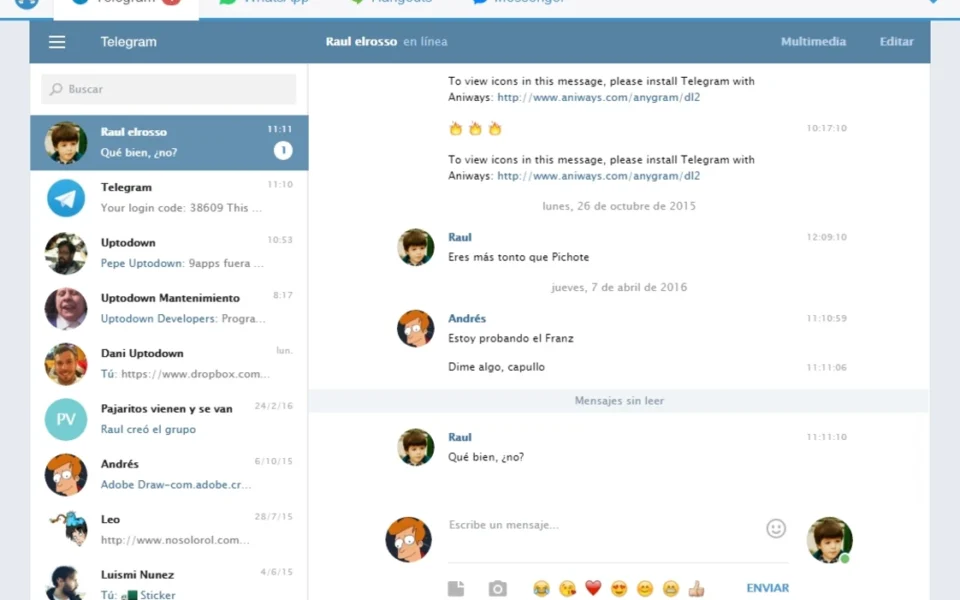Open Leo's chat with nosolorol.com link
The height and width of the screenshot is (600, 960).
tap(169, 530)
